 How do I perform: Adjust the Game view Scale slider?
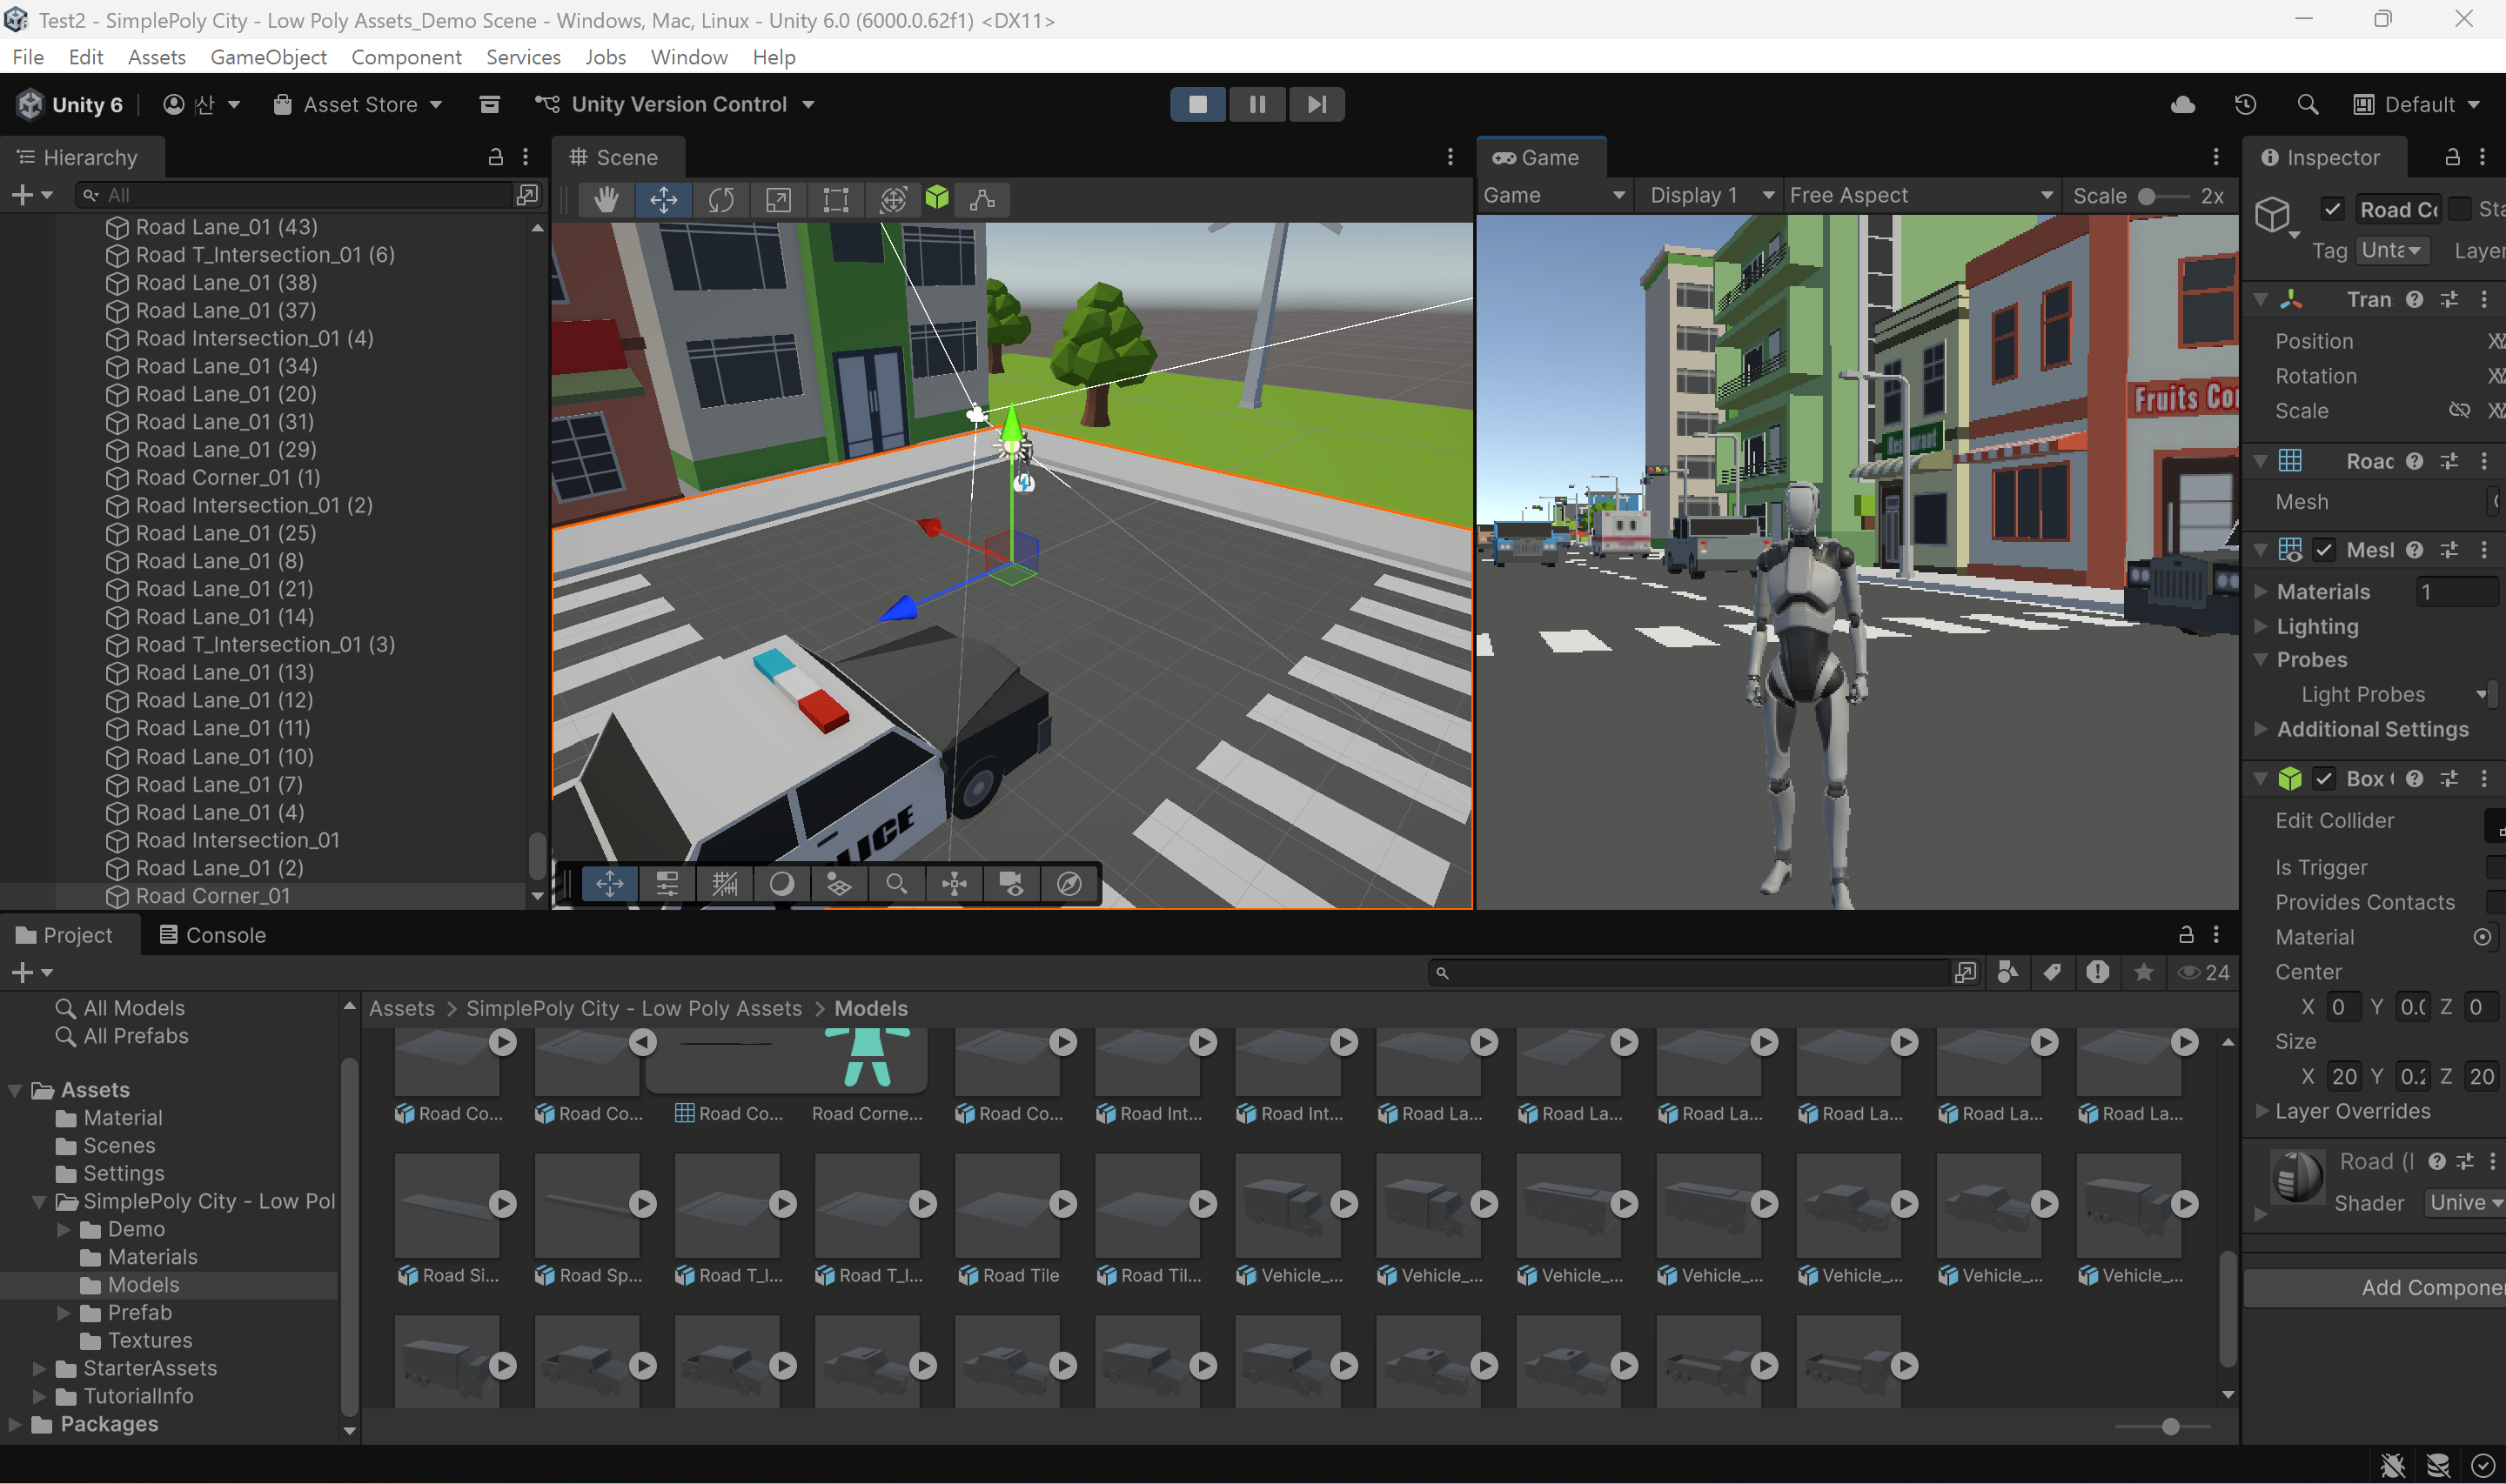(x=2147, y=197)
